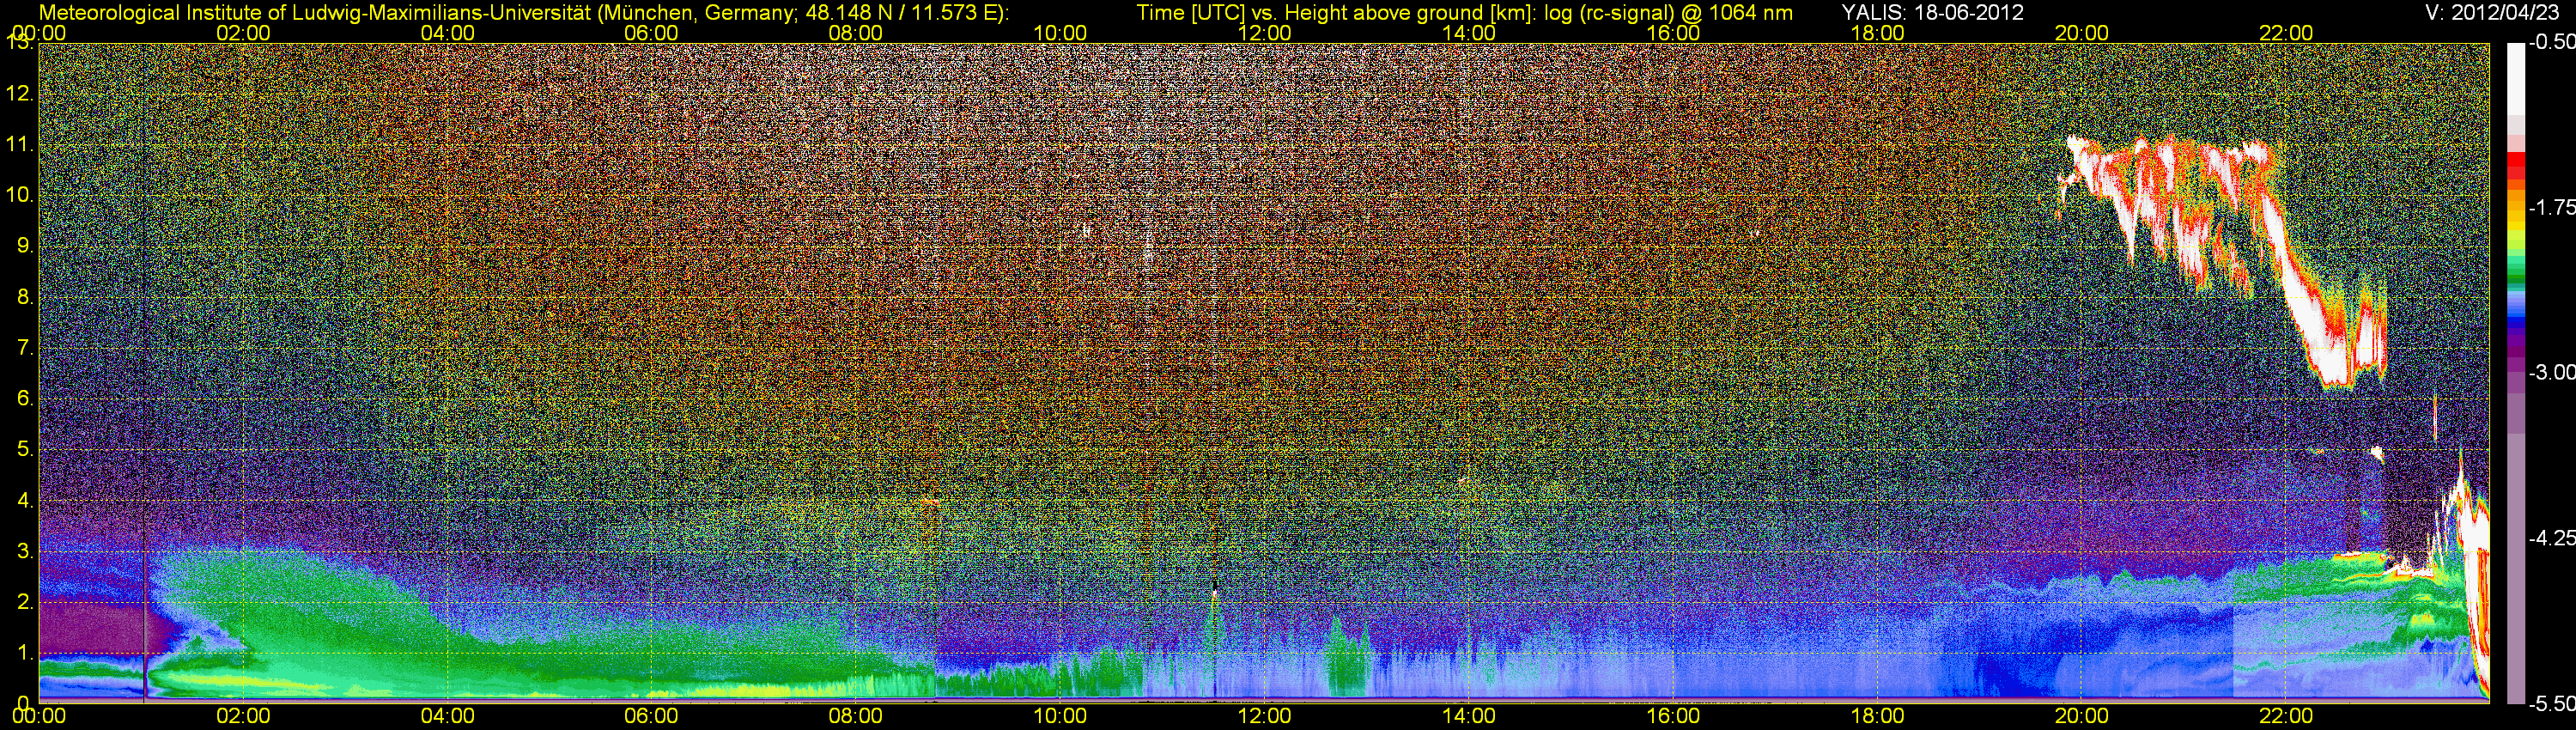Click the 2. km height axis label

[x=25, y=602]
